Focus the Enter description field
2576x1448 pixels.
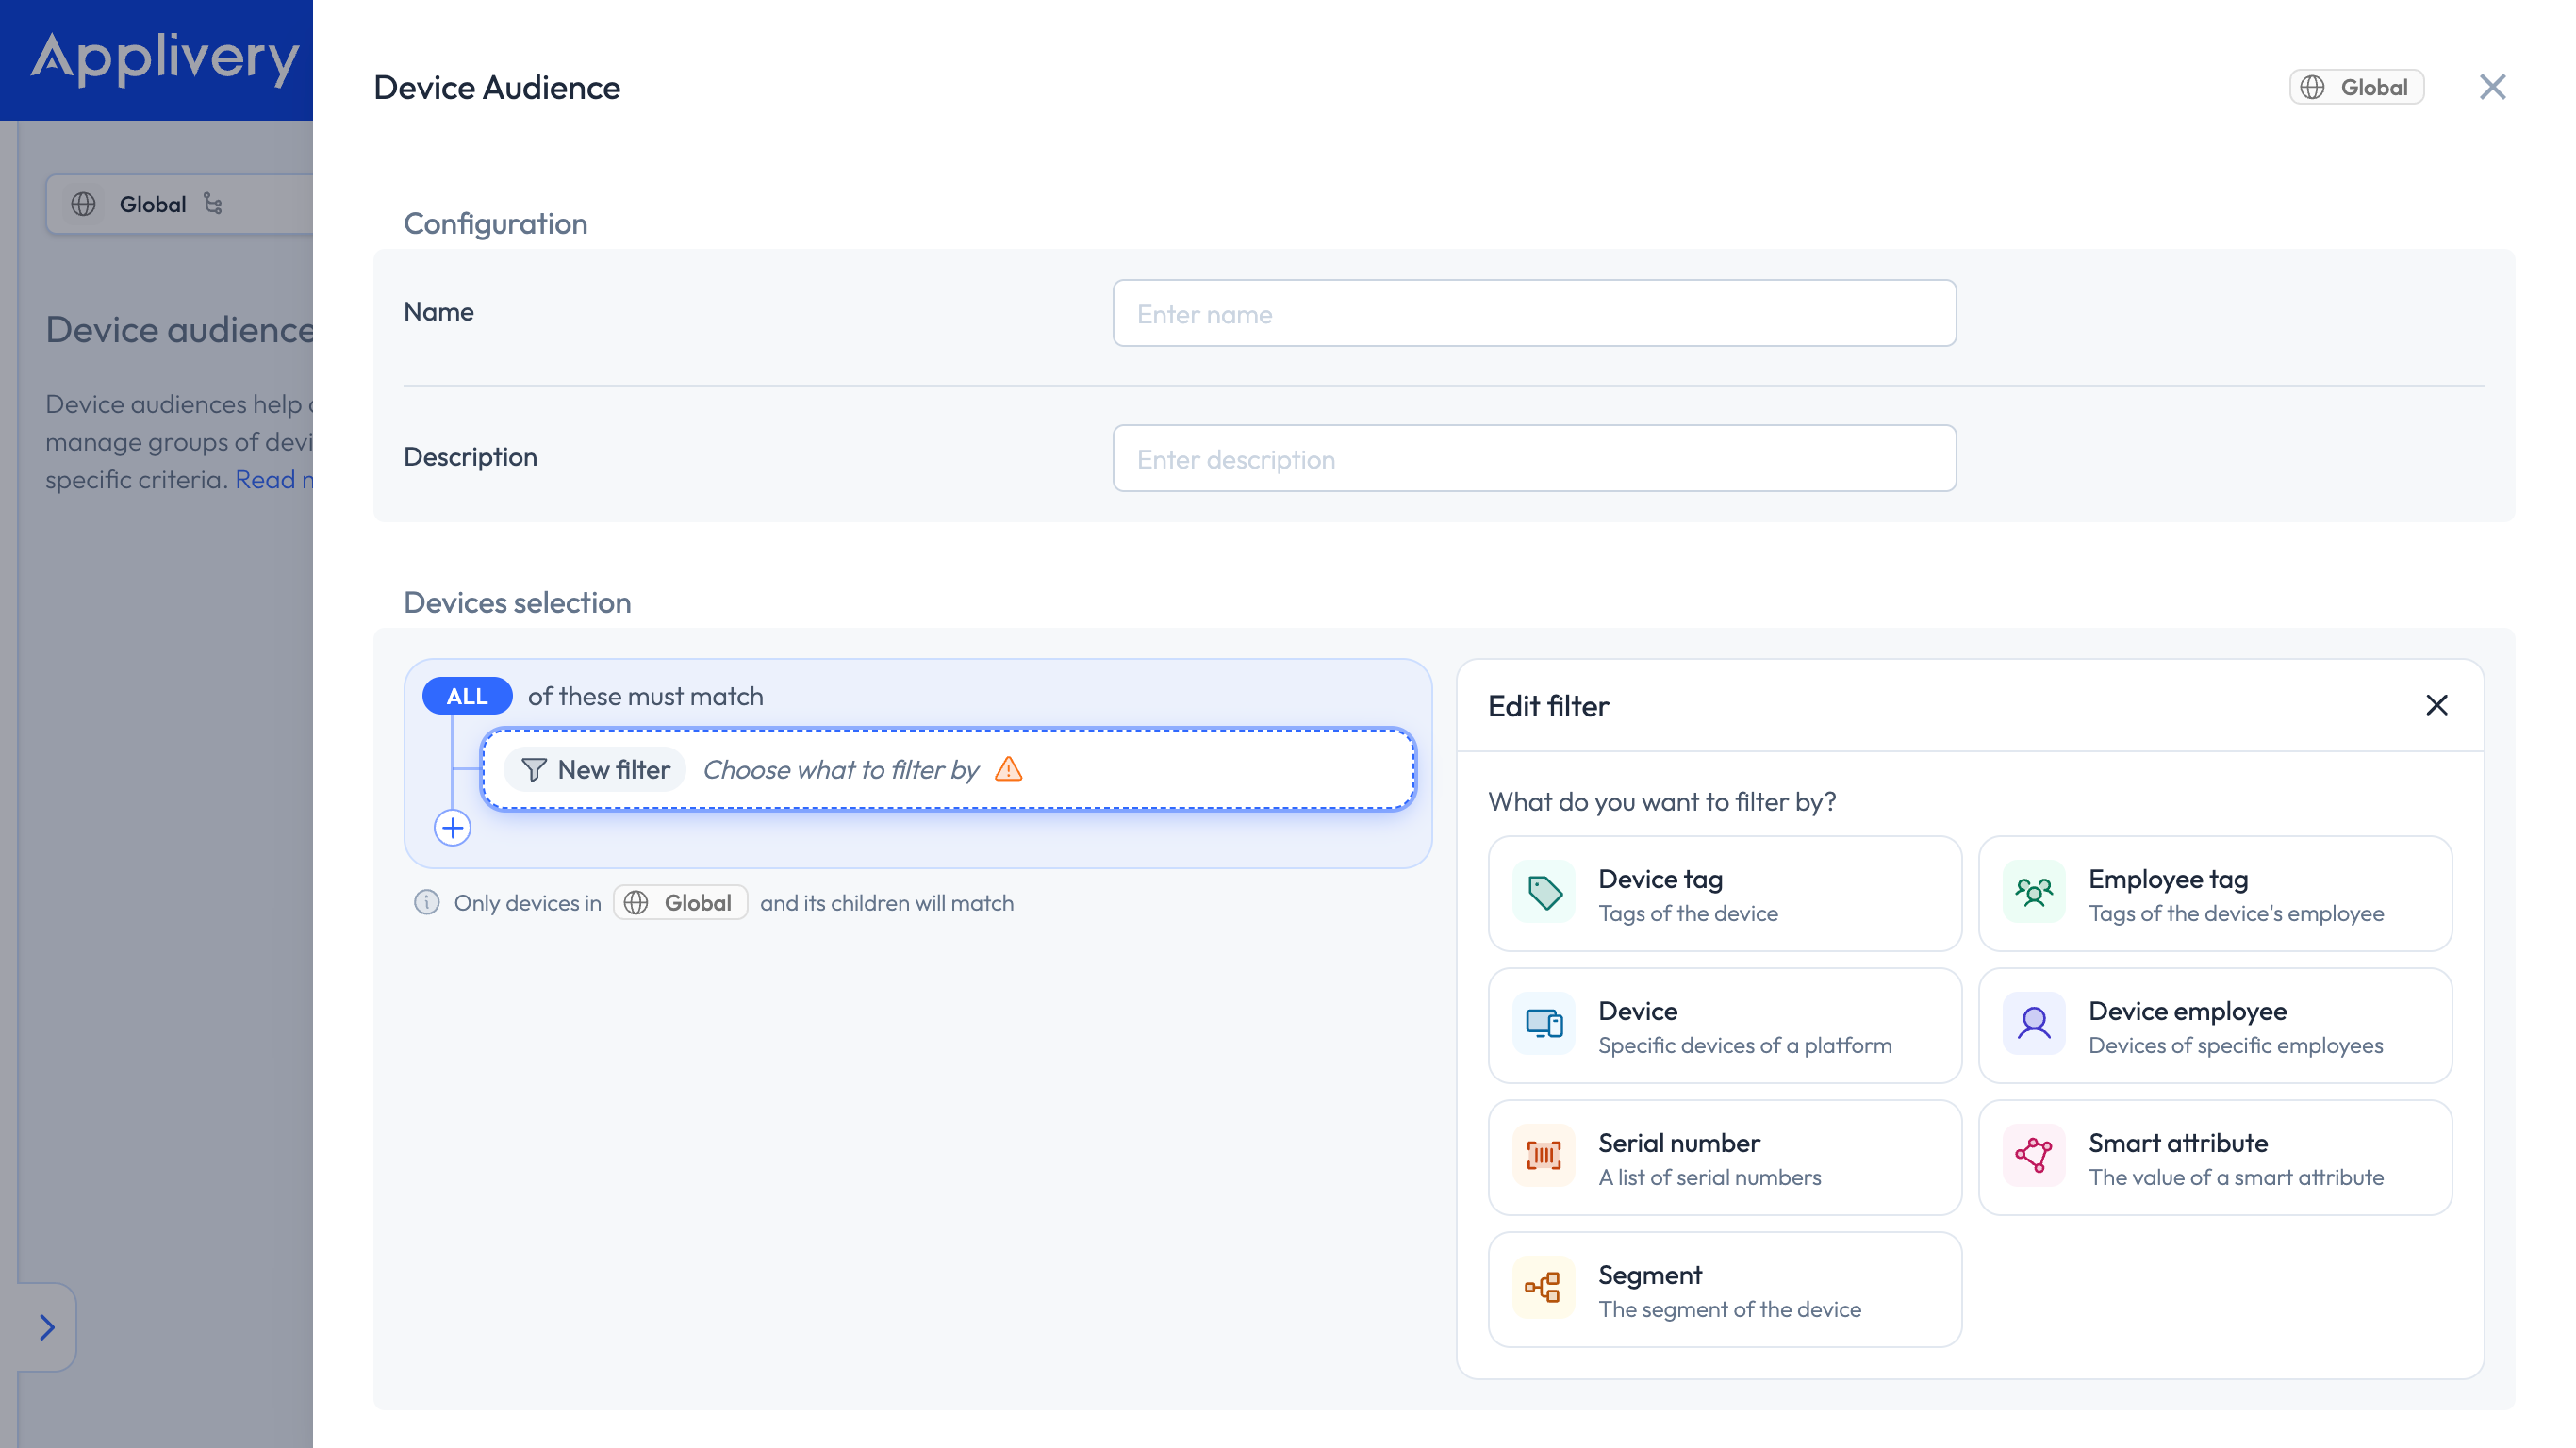1534,458
